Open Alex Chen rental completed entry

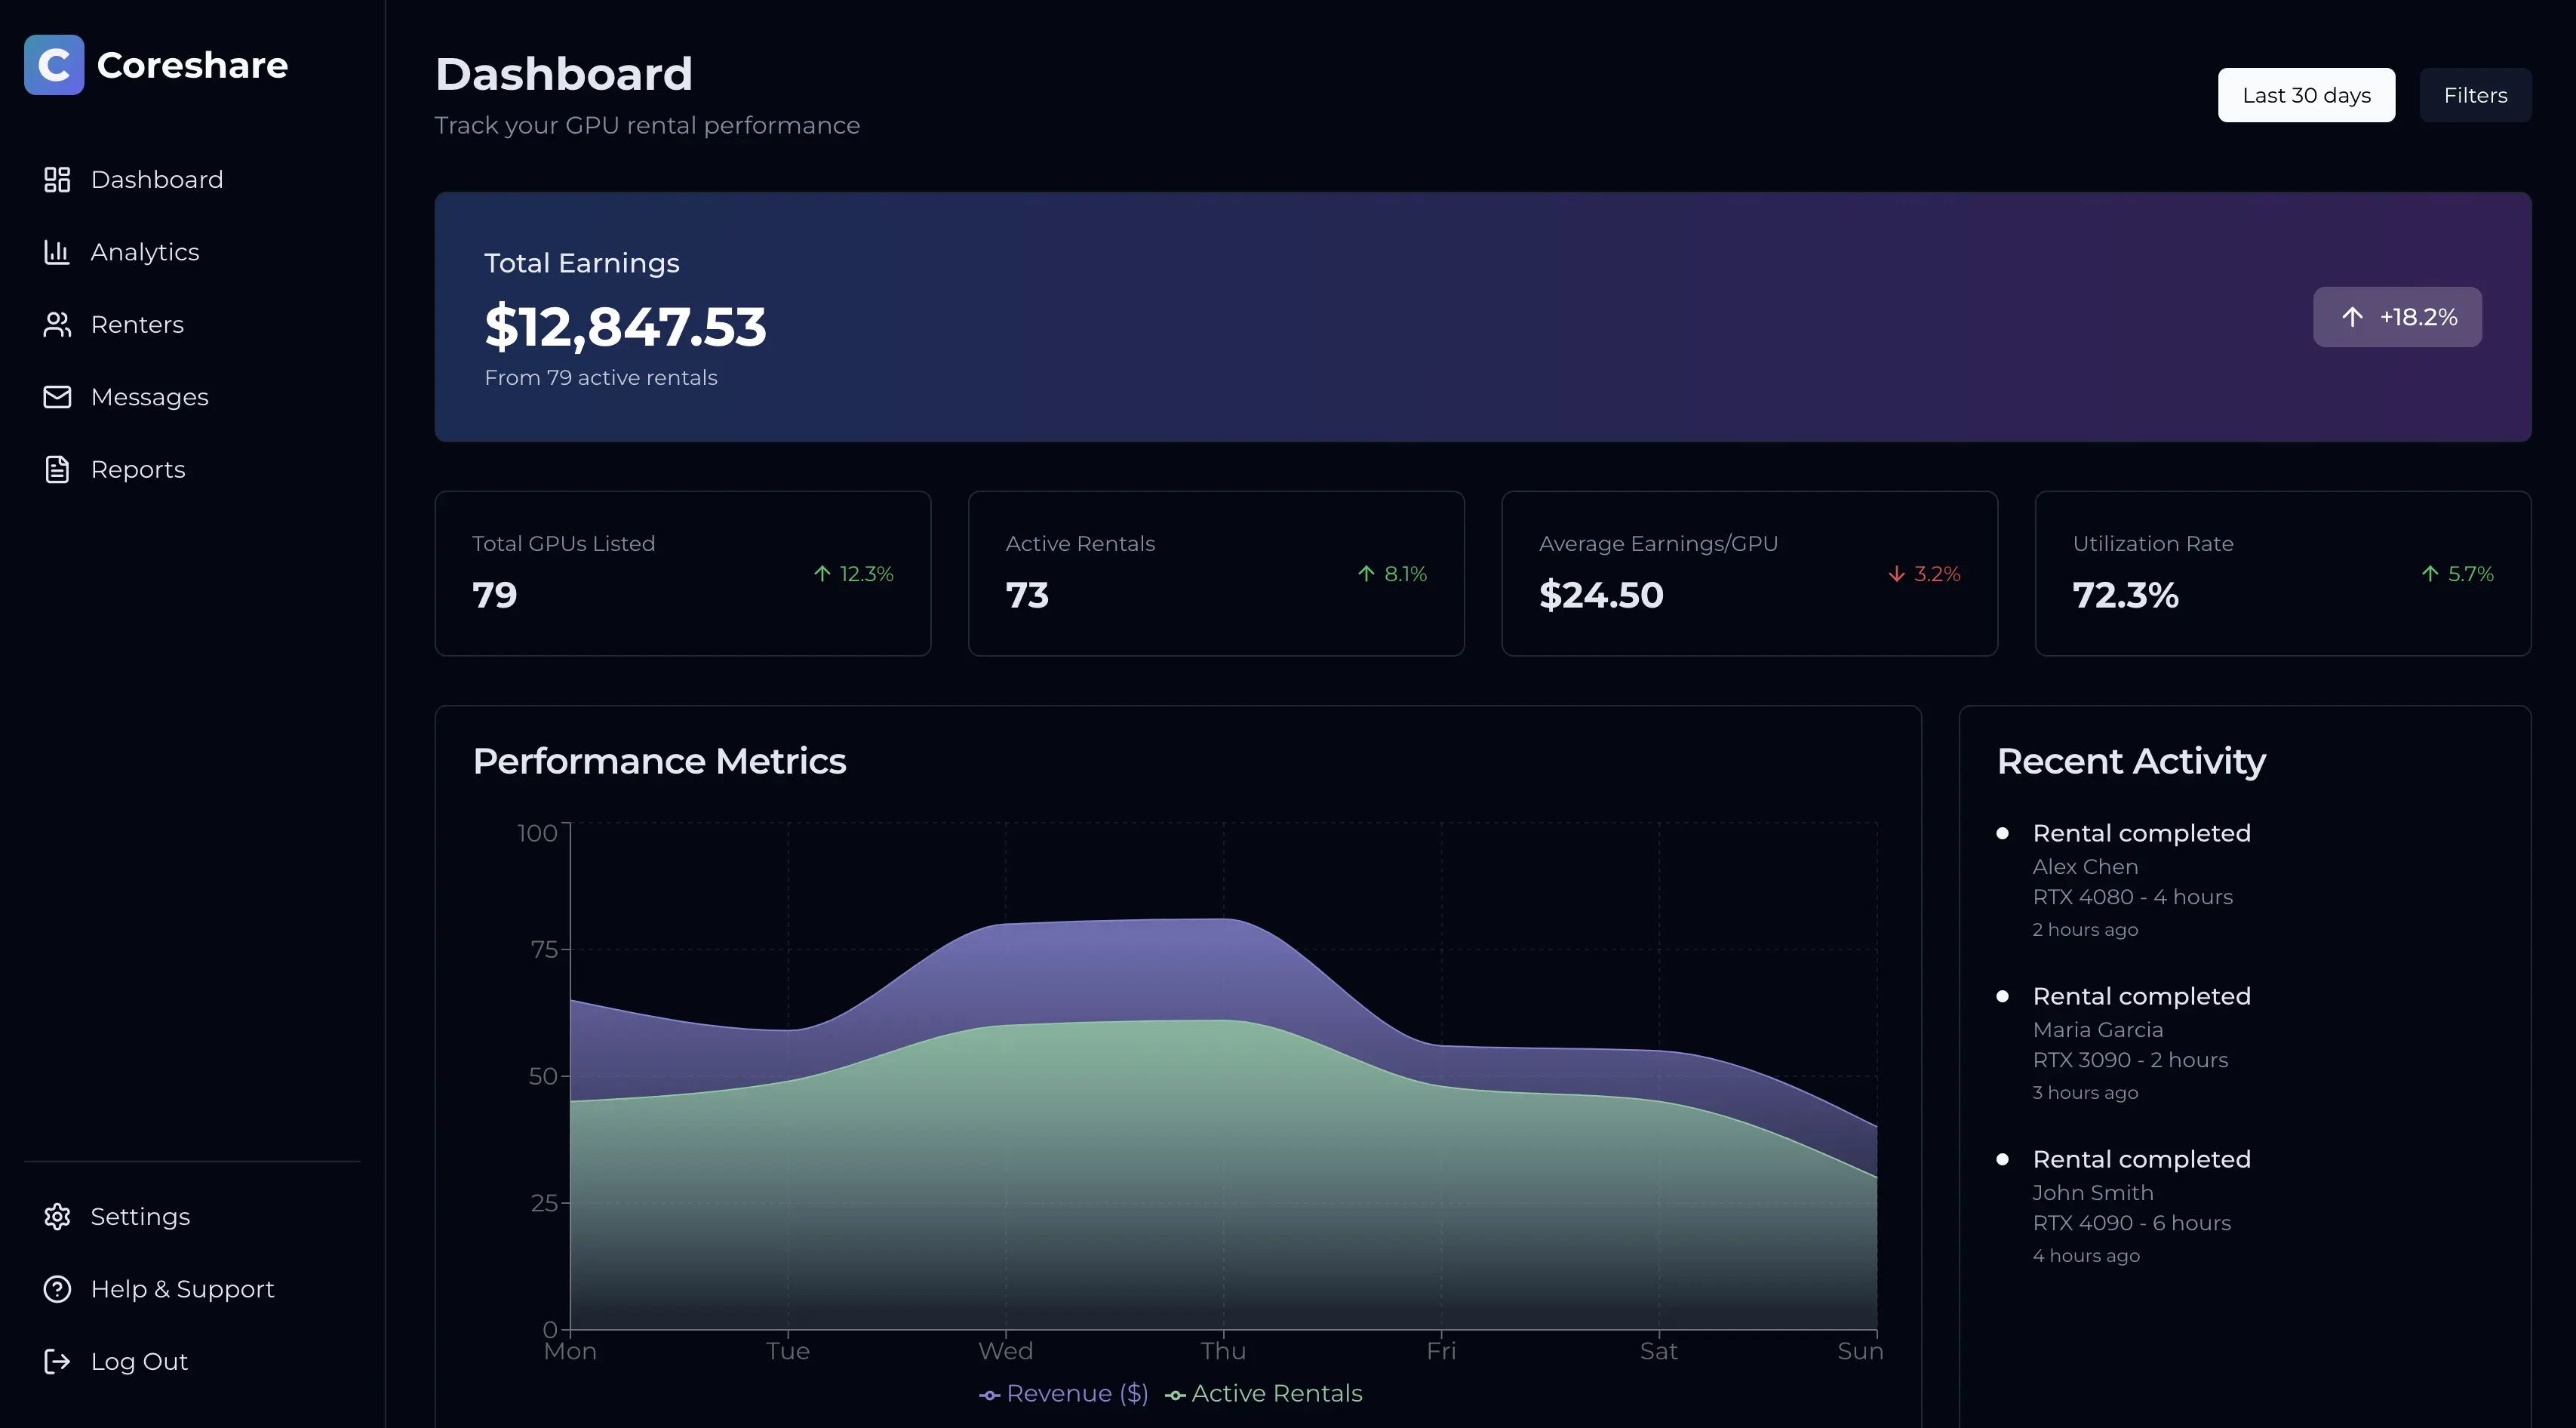click(2140, 834)
